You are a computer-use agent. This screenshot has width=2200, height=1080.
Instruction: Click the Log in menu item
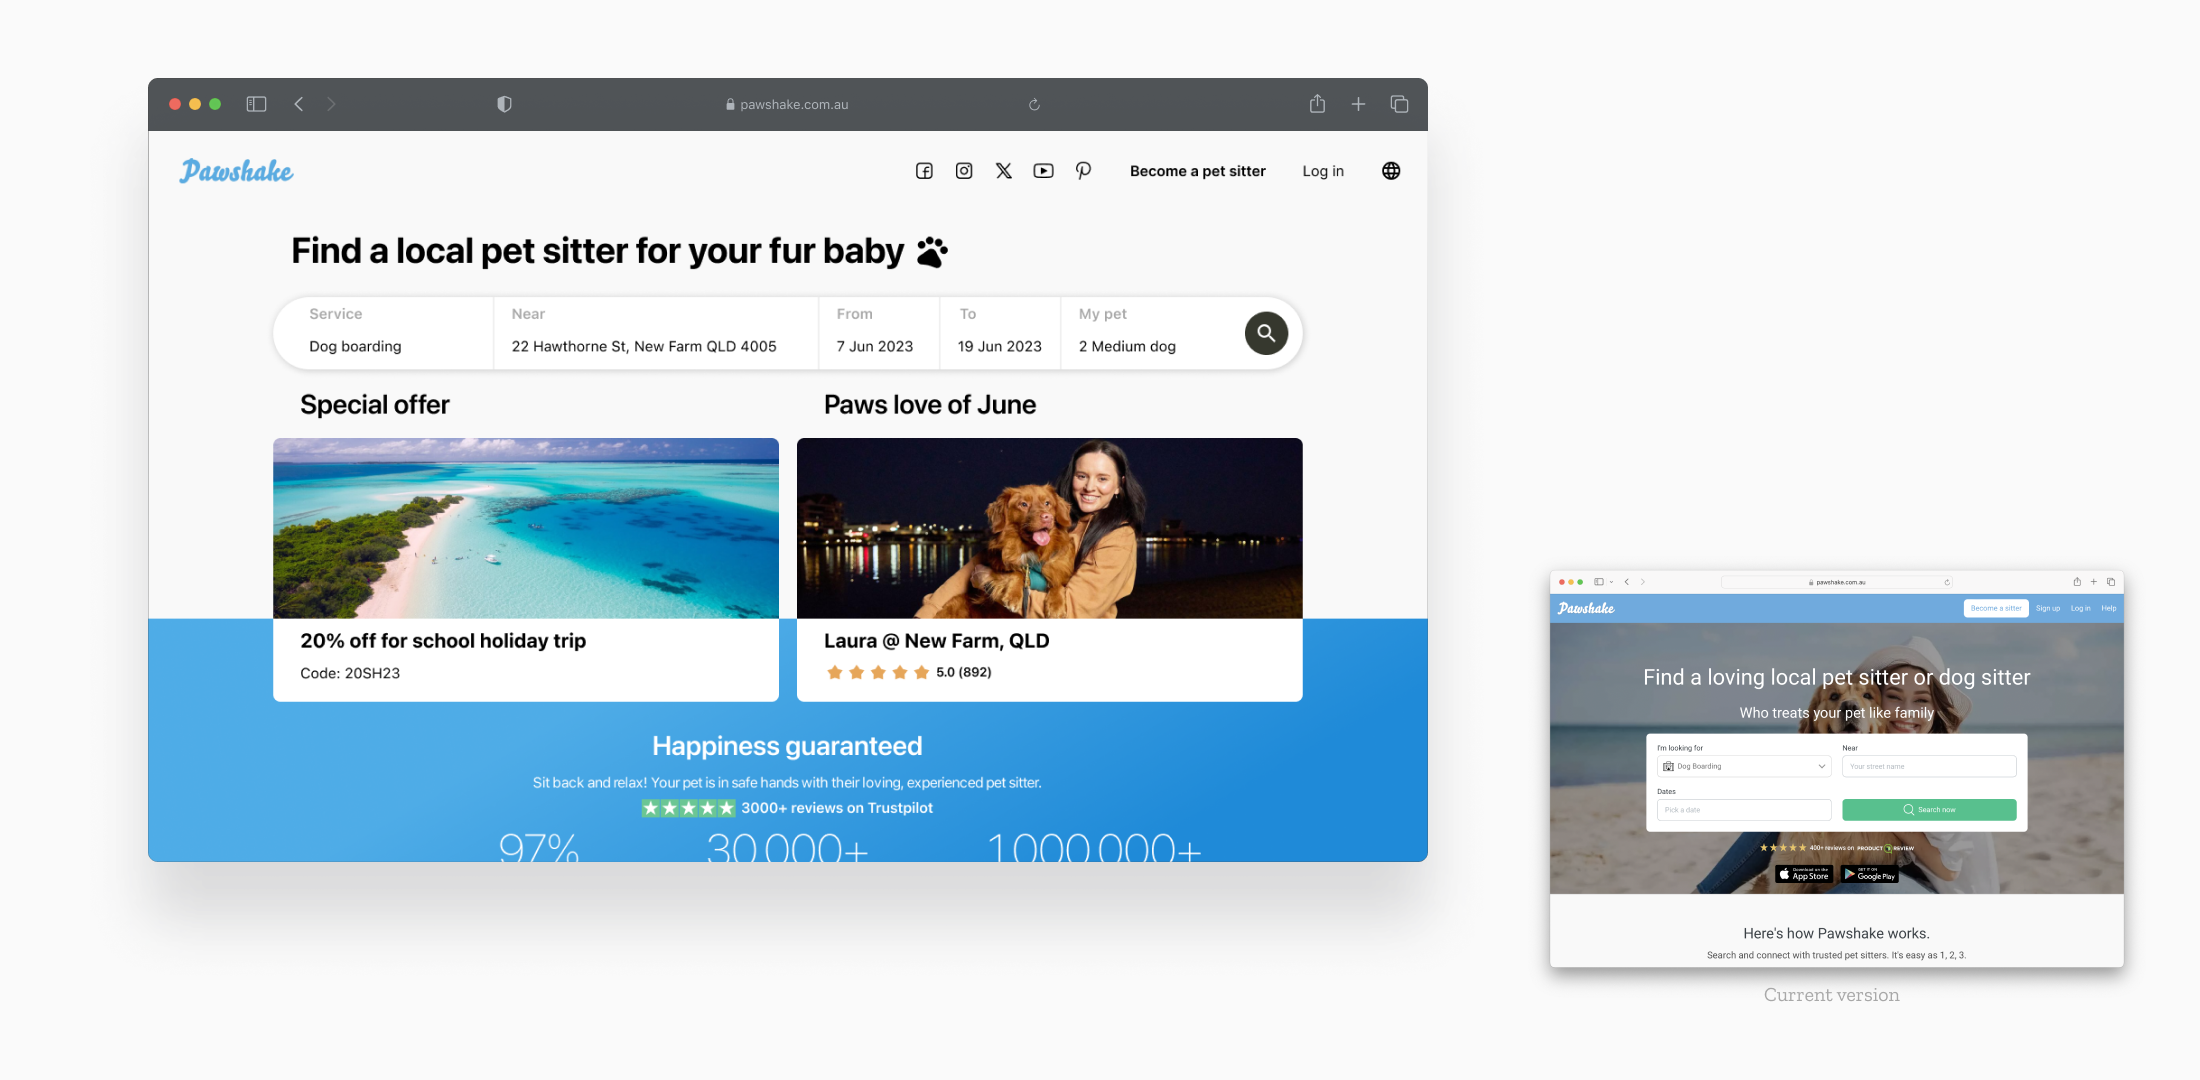1322,171
